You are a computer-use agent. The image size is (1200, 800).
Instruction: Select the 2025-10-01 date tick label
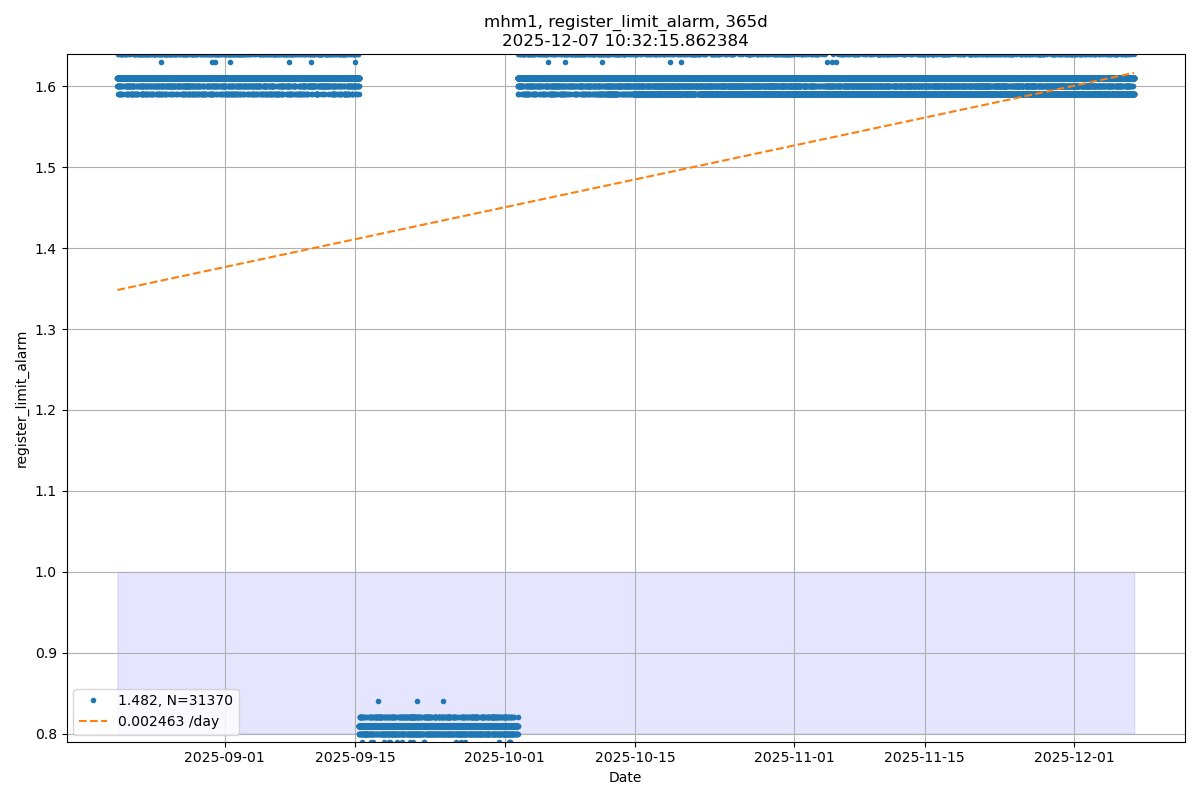(x=505, y=758)
